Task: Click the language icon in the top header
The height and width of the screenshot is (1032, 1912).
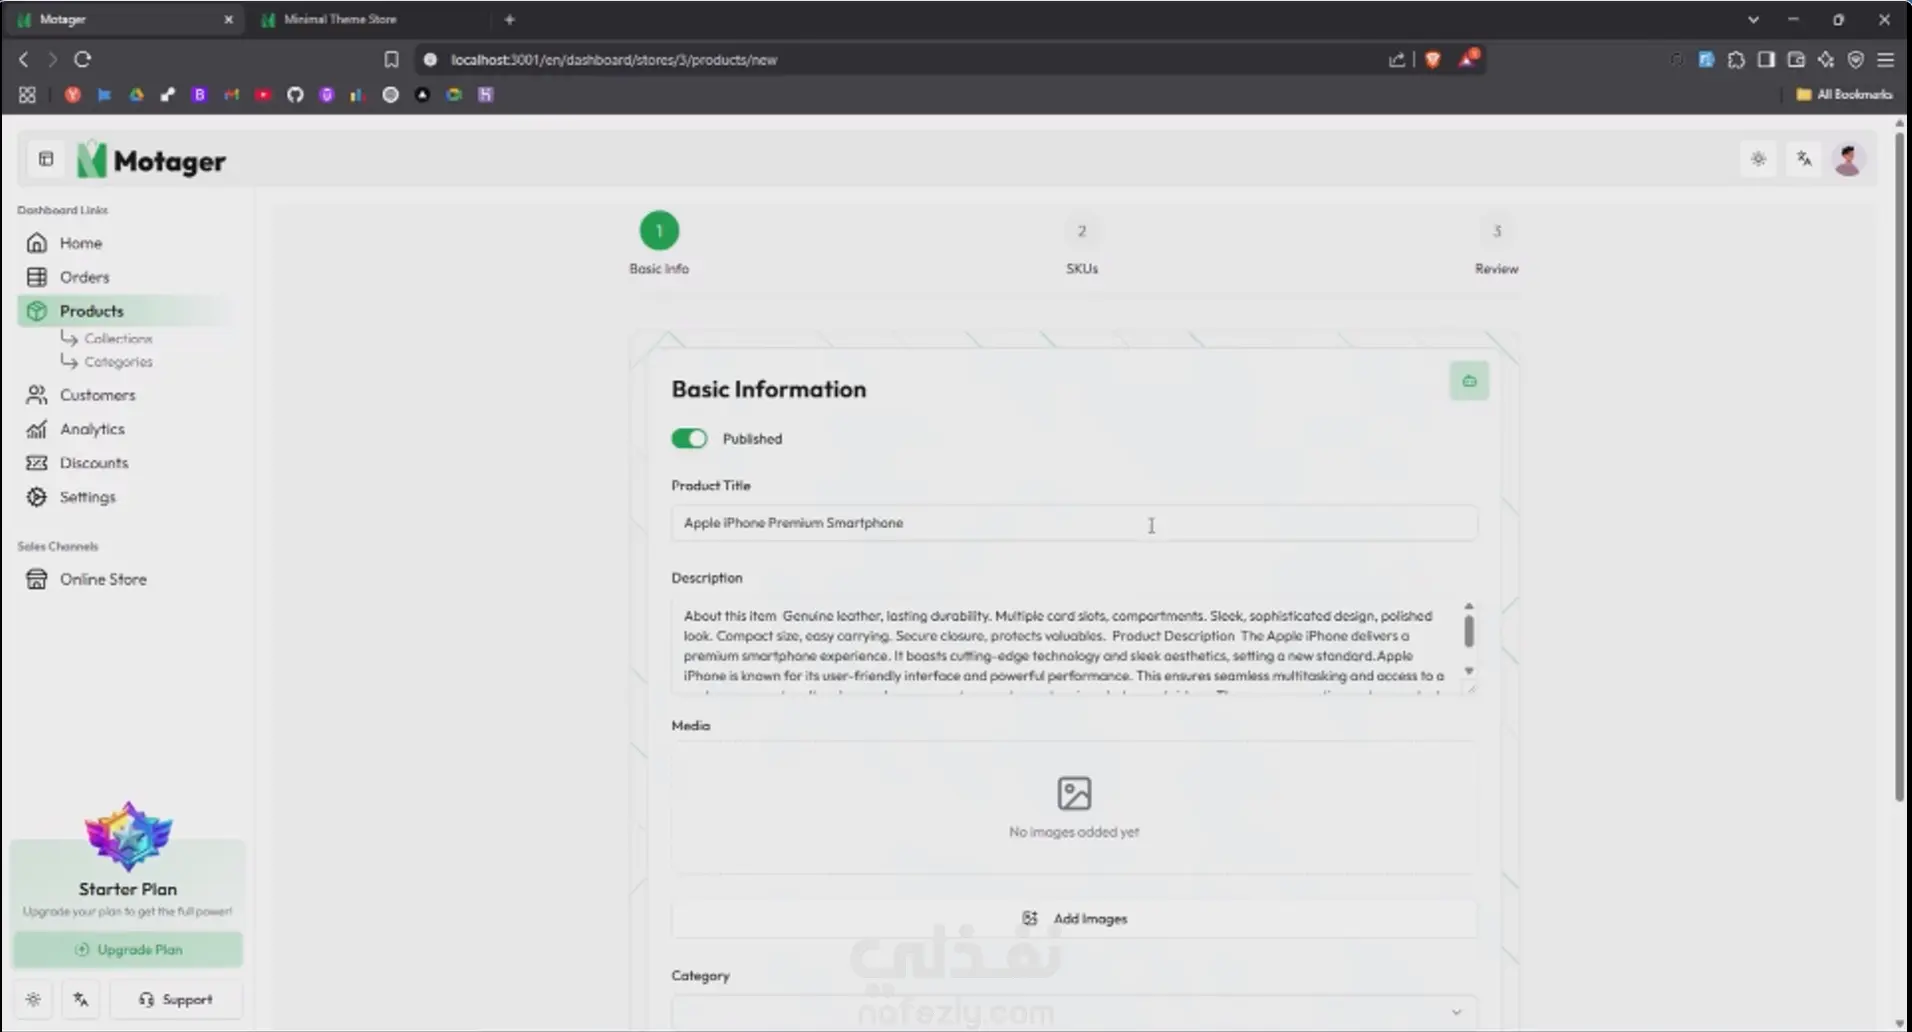Action: [1804, 159]
